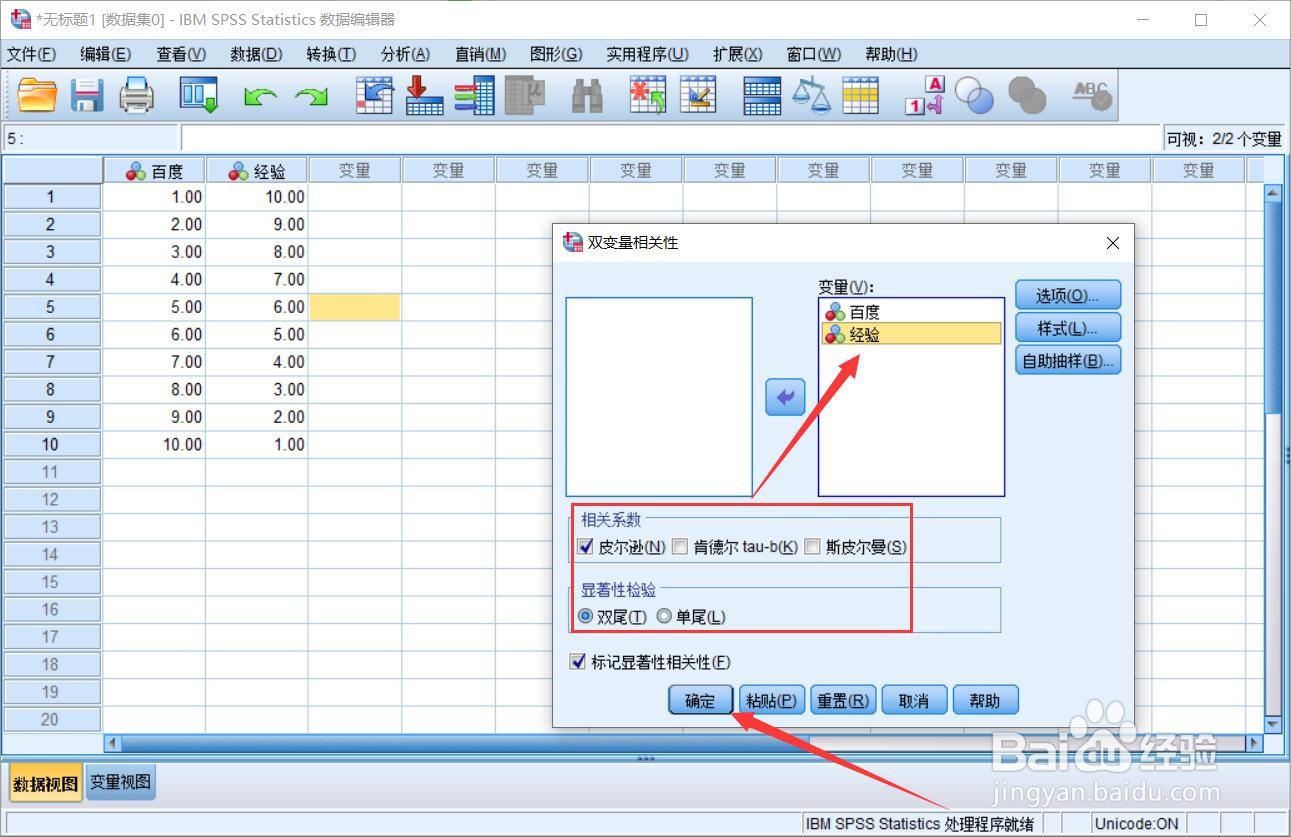Click the 取消 button
The image size is (1291, 837).
914,701
